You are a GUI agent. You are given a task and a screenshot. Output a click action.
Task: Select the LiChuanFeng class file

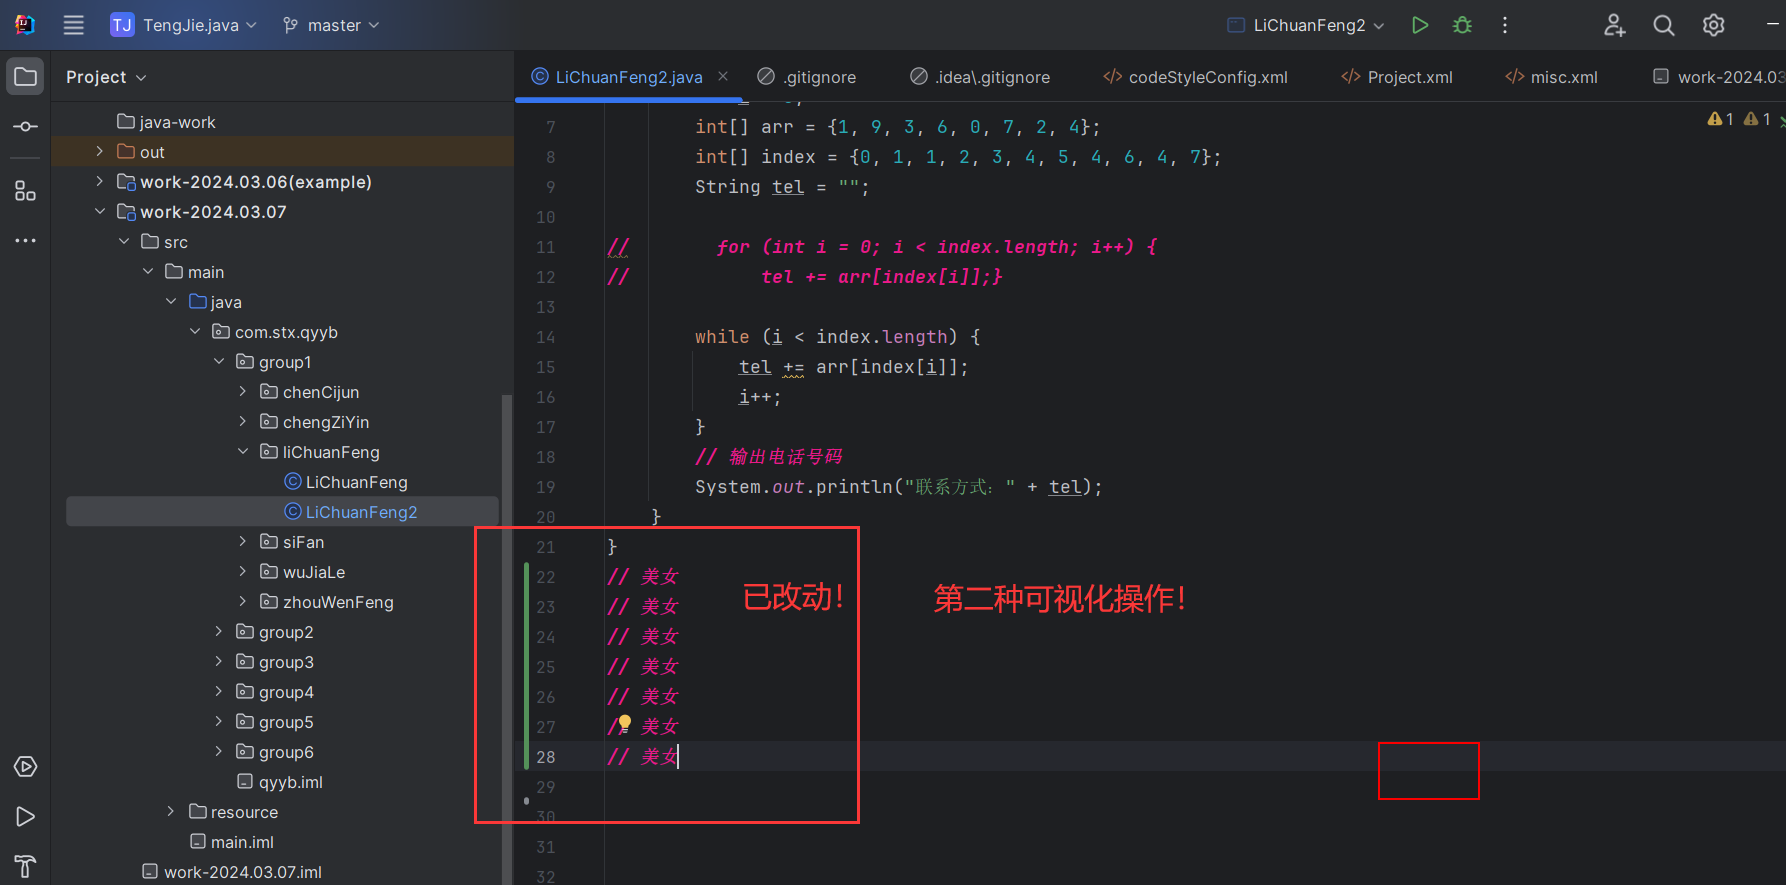(345, 481)
